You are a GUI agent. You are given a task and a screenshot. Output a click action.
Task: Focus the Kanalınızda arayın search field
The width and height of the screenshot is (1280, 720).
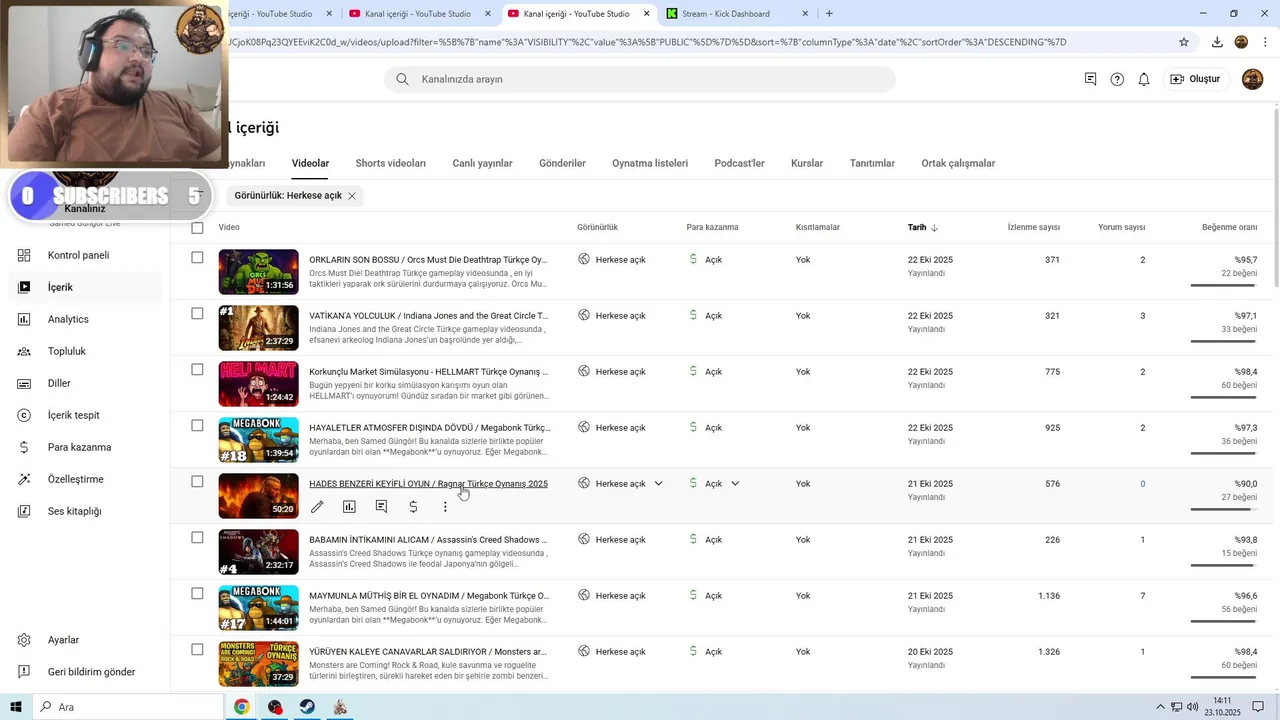tap(640, 79)
